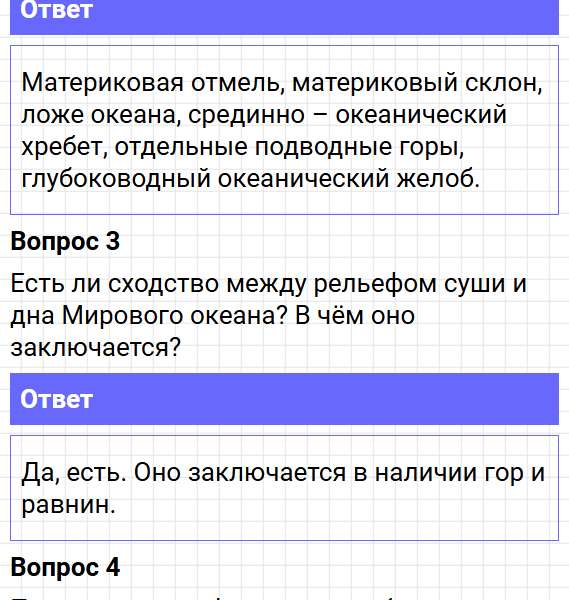Click the question line starting "Есть ли сходство"
Viewport: 569px width, 600px height.
point(268,284)
